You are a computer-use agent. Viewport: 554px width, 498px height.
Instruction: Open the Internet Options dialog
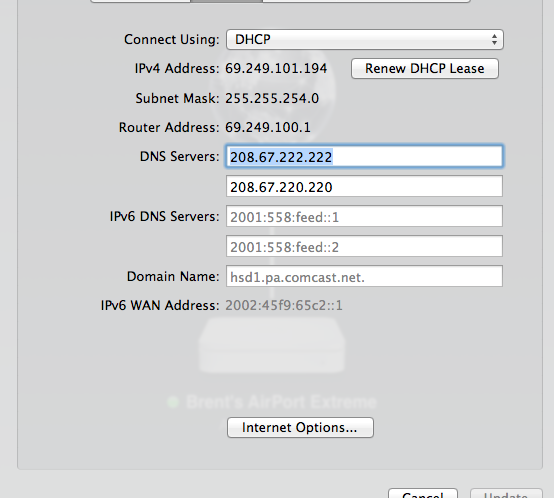300,427
